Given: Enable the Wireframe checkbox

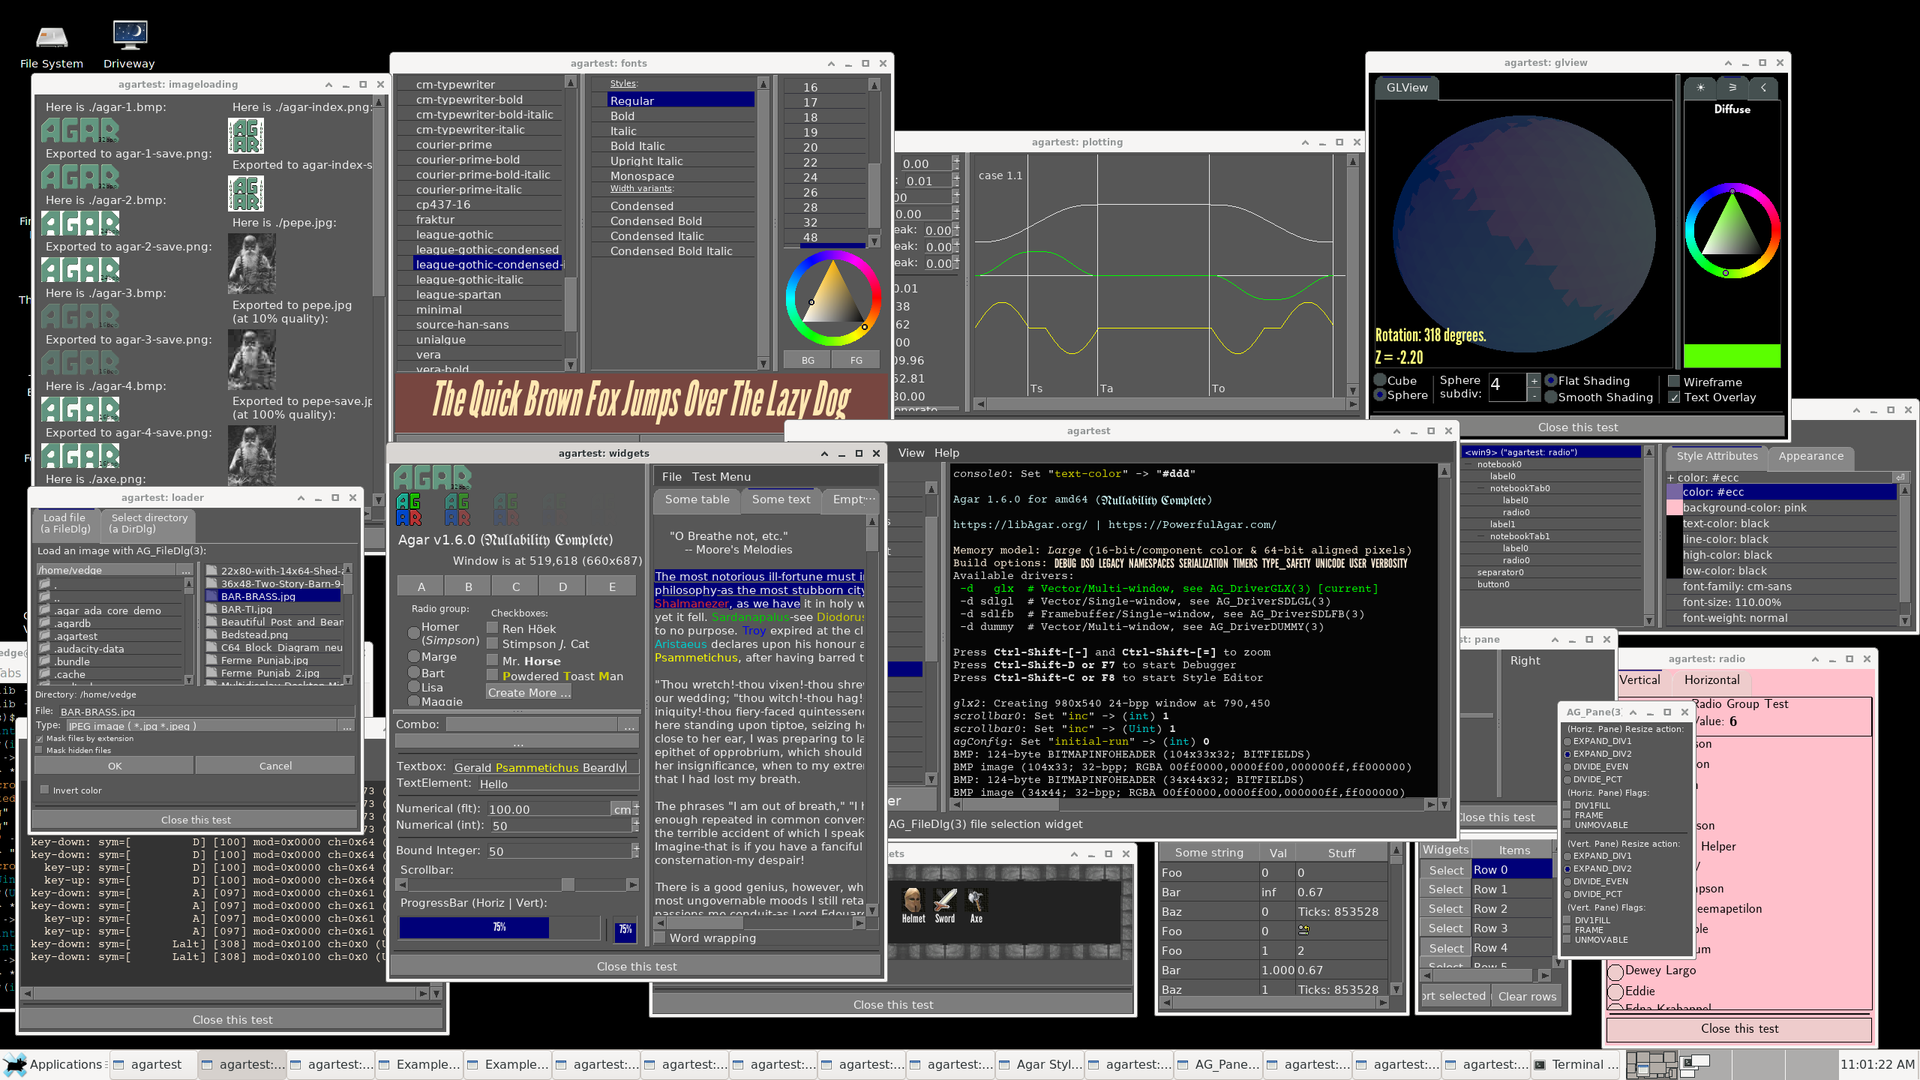Looking at the screenshot, I should click(1674, 382).
